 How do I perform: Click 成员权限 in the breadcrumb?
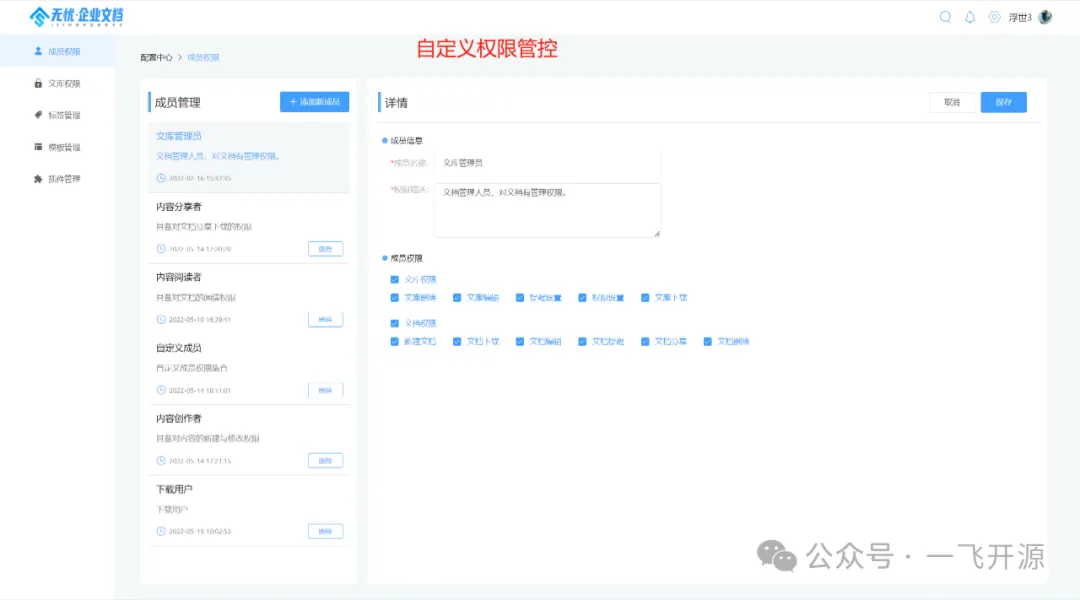pyautogui.click(x=203, y=58)
